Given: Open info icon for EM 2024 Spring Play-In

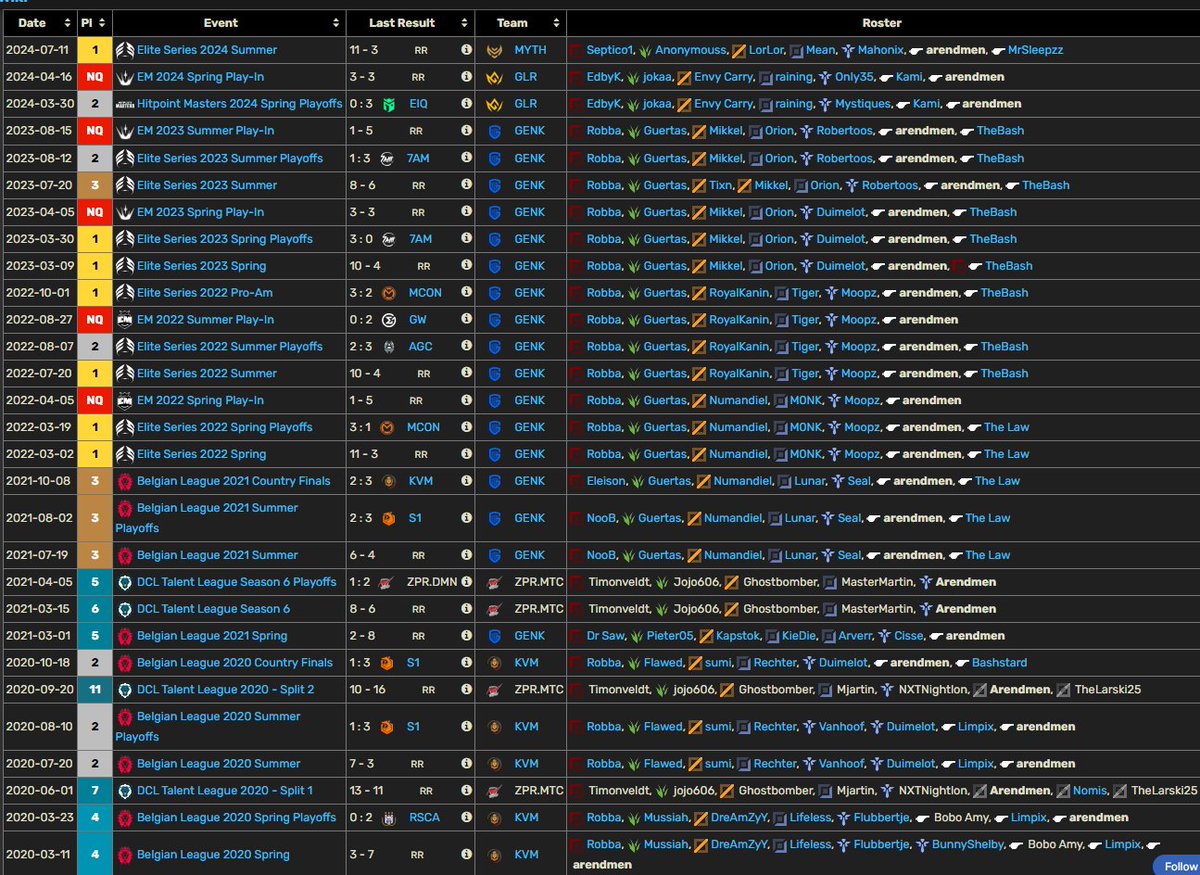Looking at the screenshot, I should [x=466, y=76].
